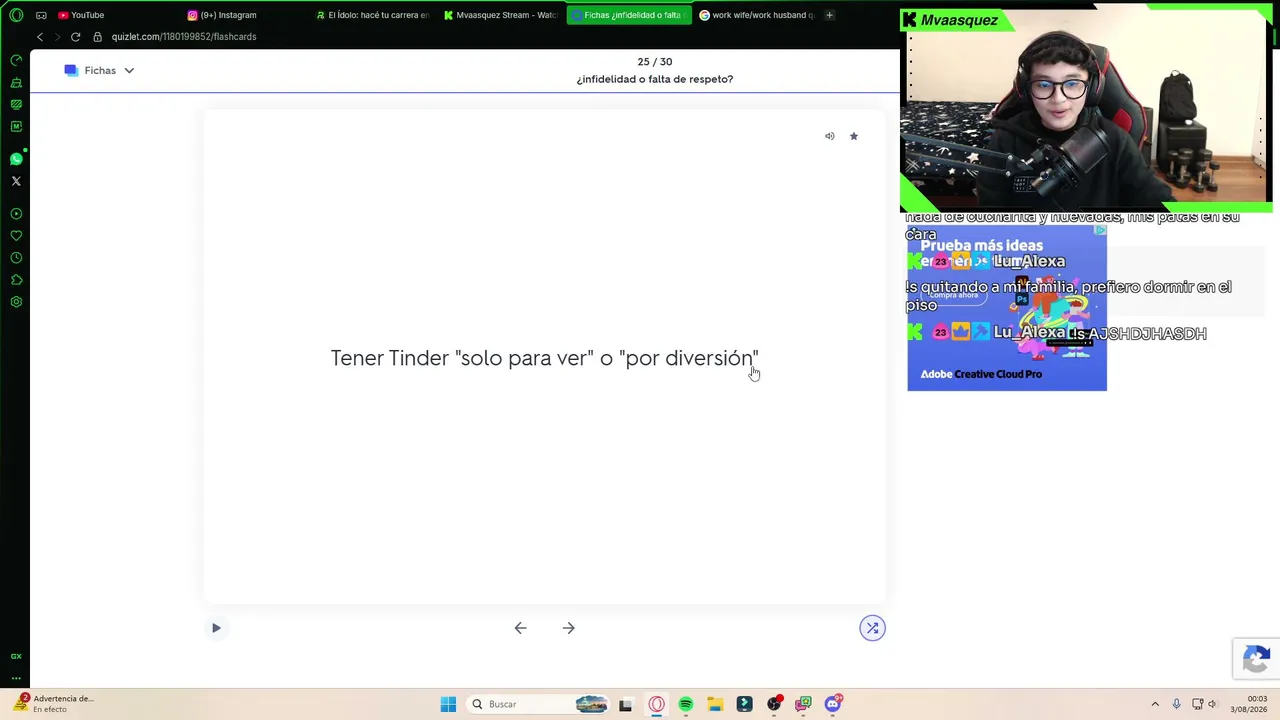Advance to the next flashcard
This screenshot has height=720, width=1280.
click(569, 628)
